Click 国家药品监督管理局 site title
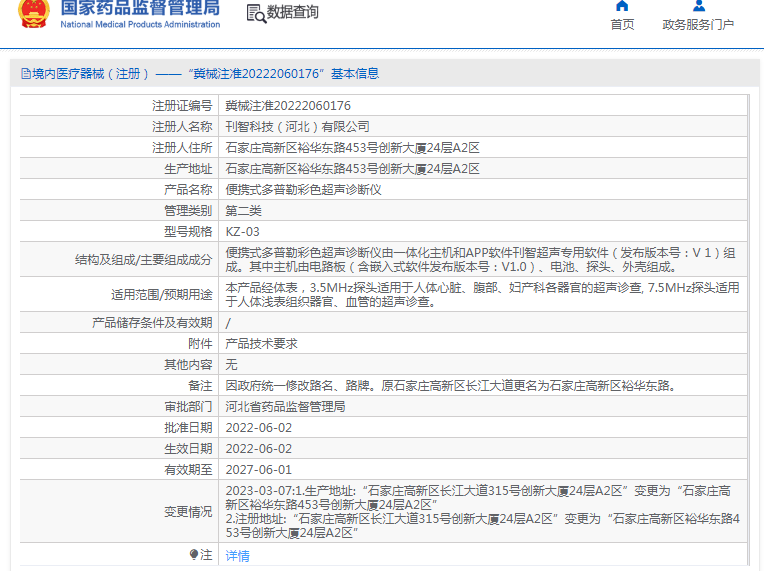 pos(140,8)
